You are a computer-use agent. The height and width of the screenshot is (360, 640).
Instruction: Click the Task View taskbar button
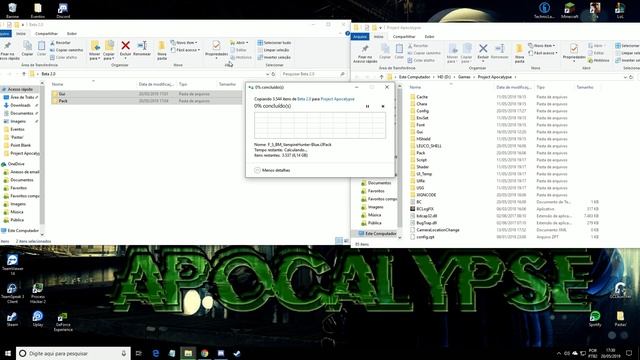[x=138, y=353]
